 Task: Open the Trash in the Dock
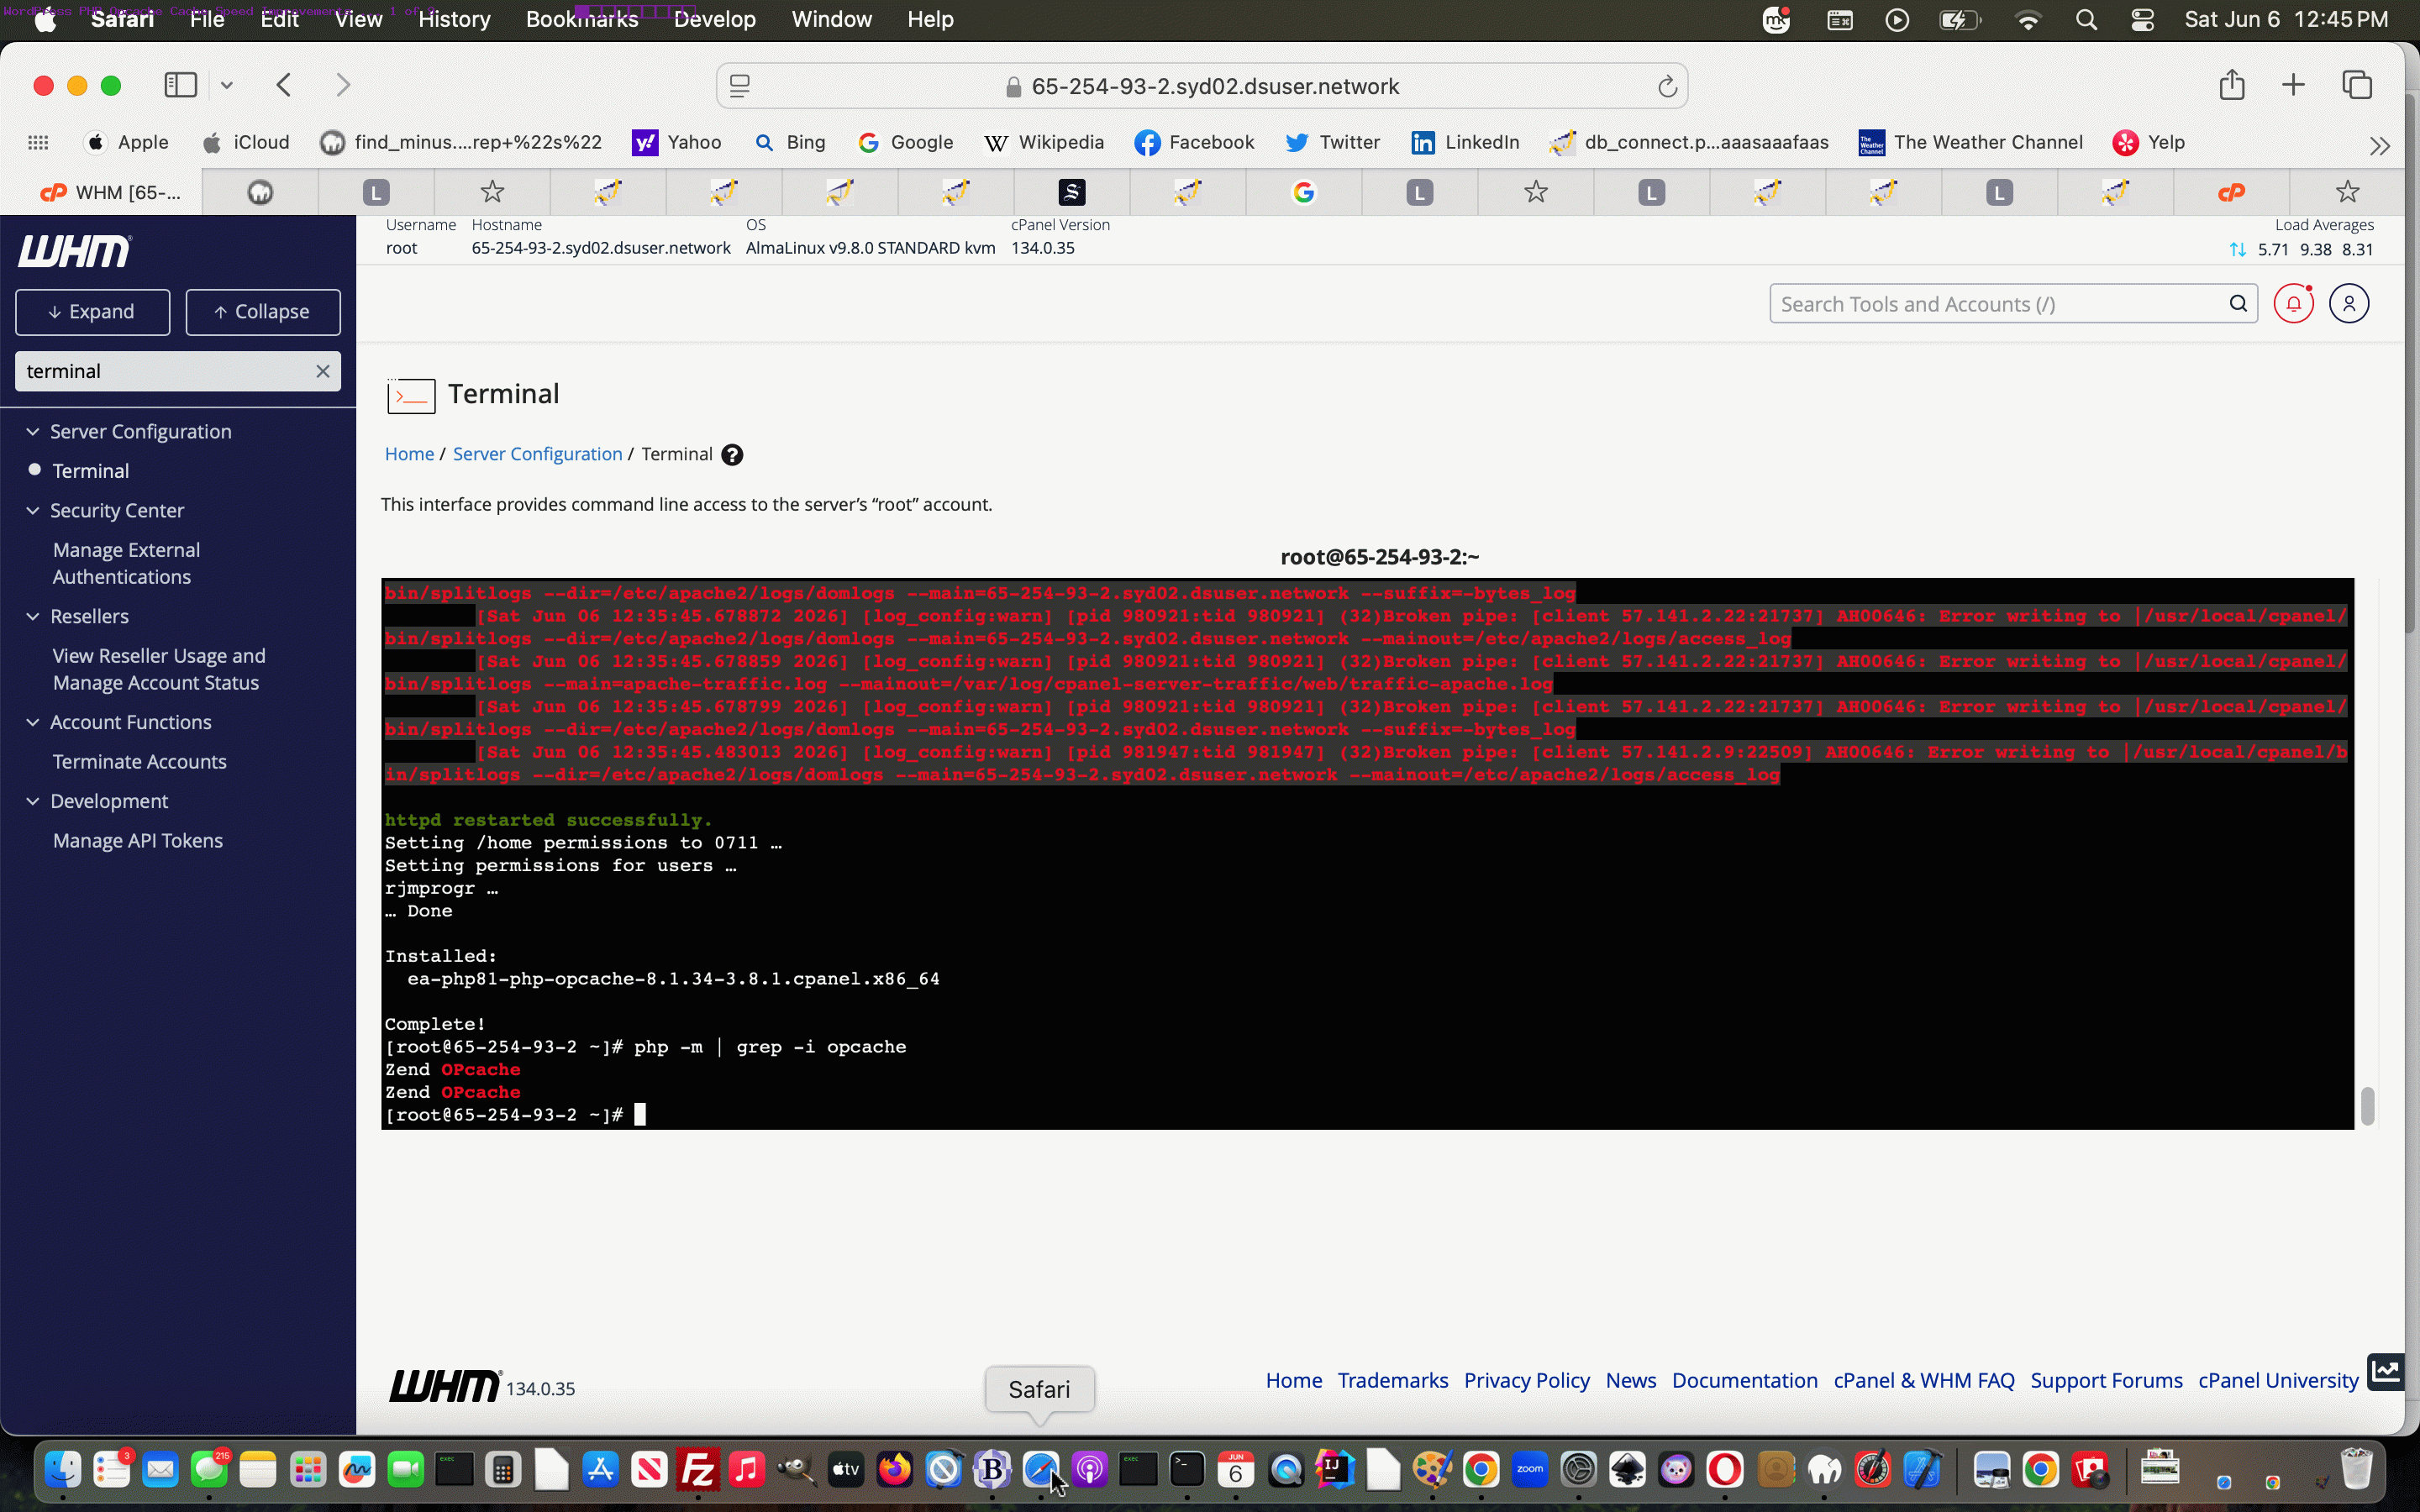2357,1469
